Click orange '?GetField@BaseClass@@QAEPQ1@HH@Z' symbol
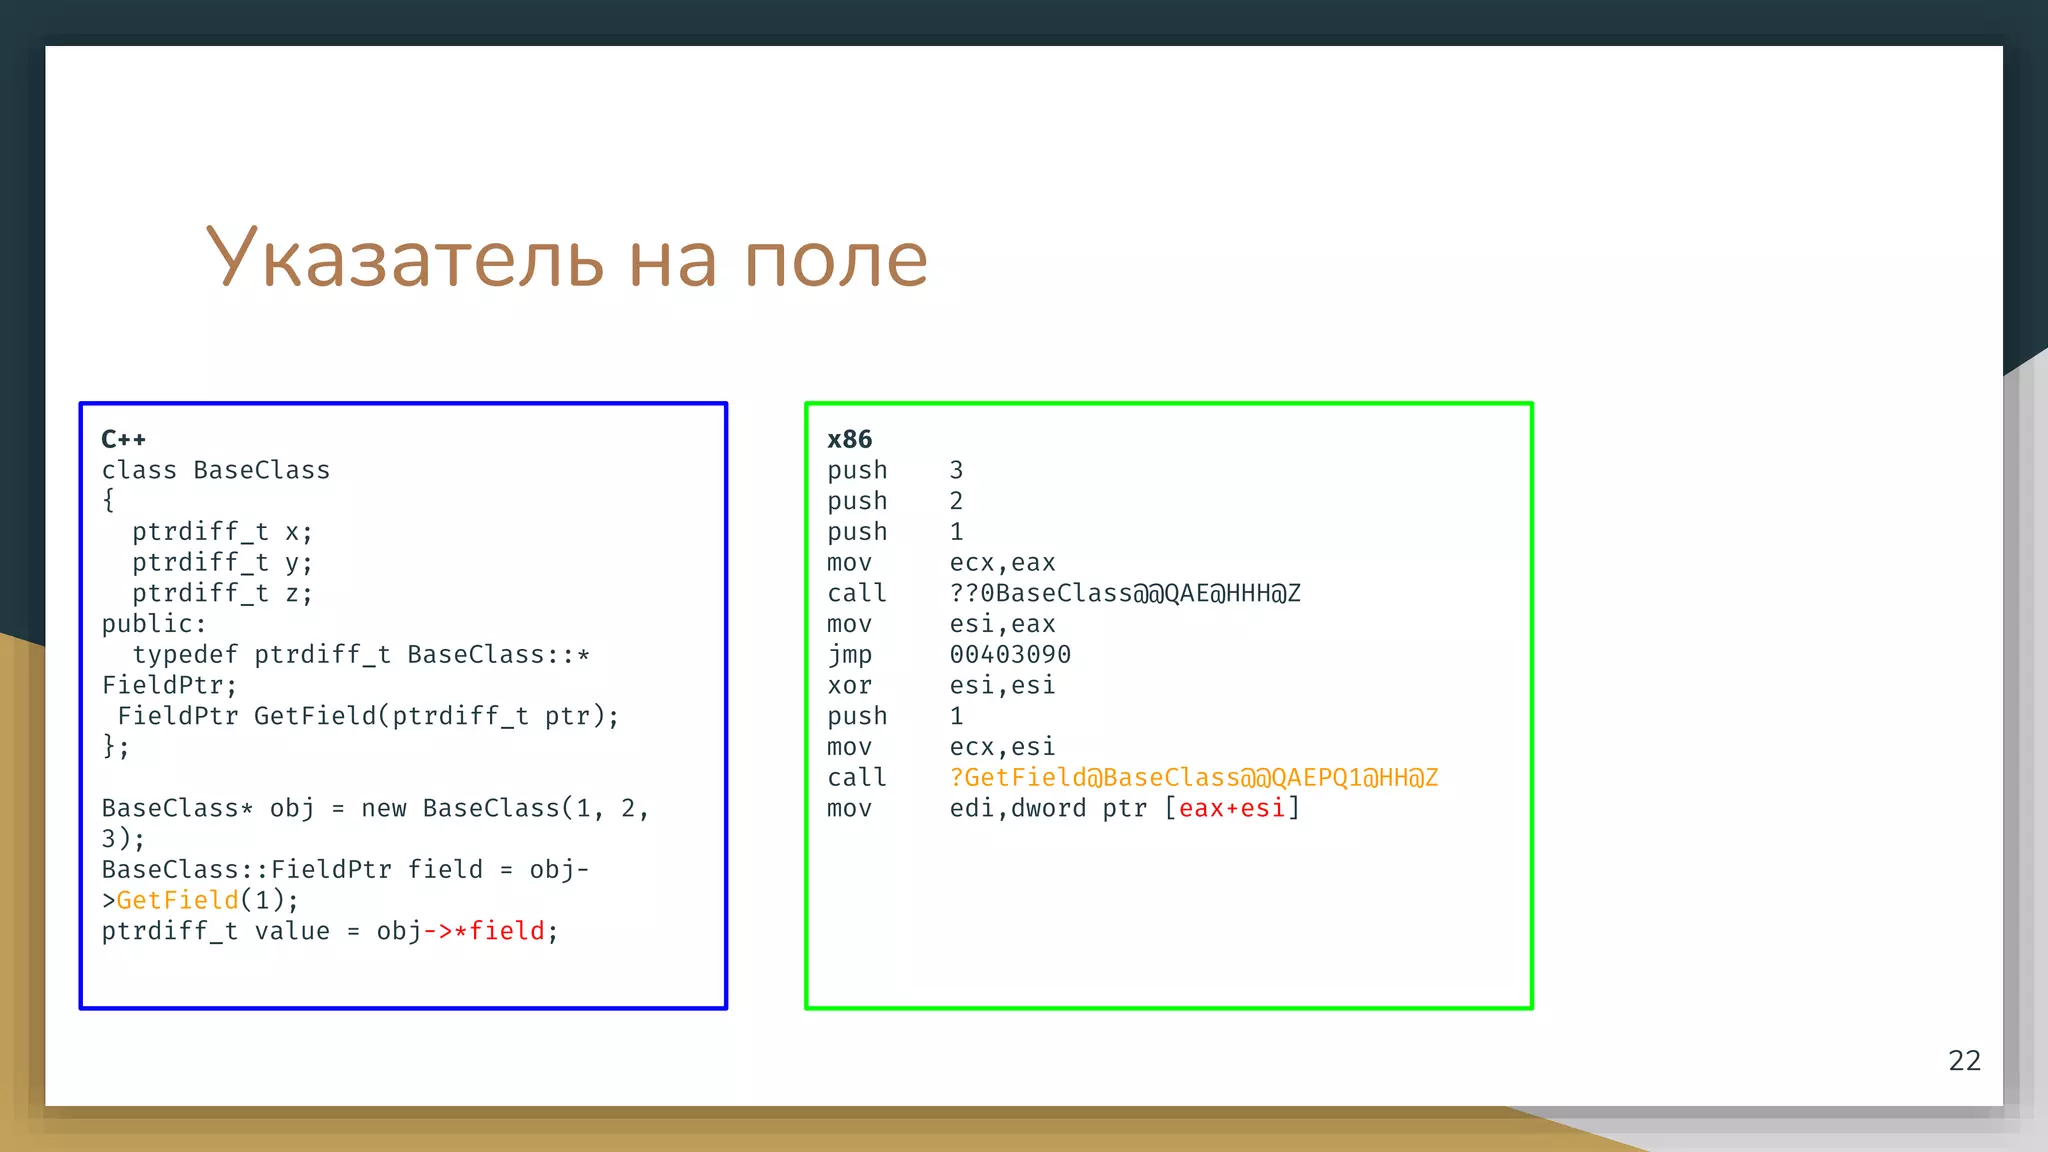 [x=1194, y=777]
